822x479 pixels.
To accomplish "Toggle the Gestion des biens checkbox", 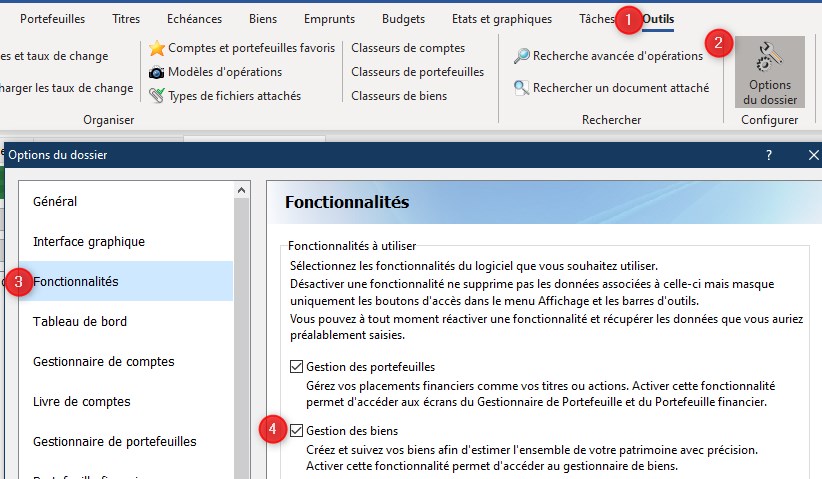I will pyautogui.click(x=296, y=431).
